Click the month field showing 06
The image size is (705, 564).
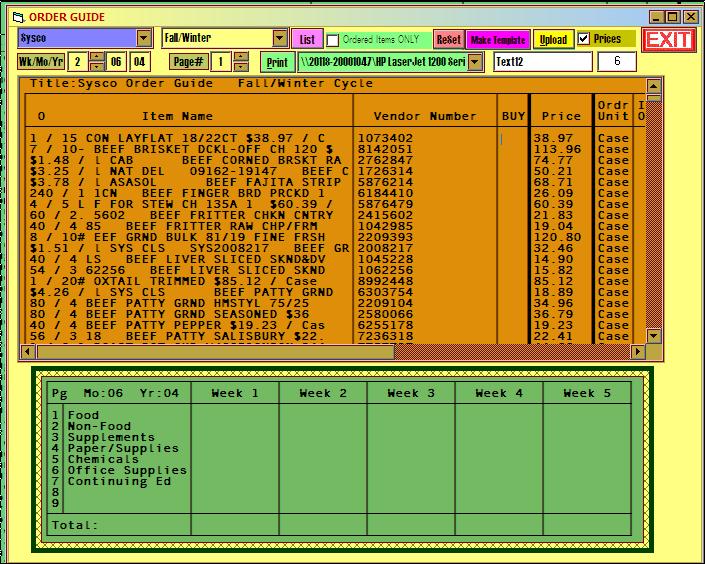pyautogui.click(x=116, y=62)
